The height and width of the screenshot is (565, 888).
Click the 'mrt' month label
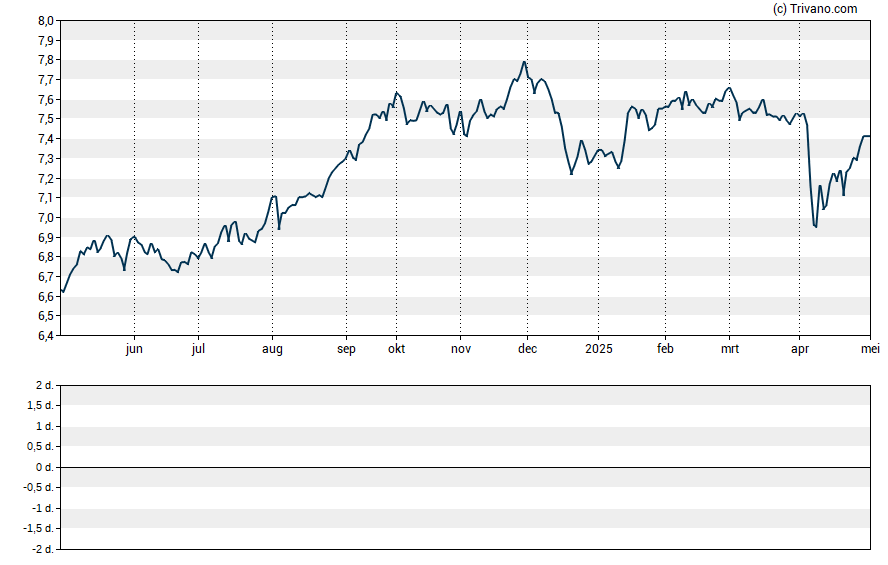coord(729,349)
